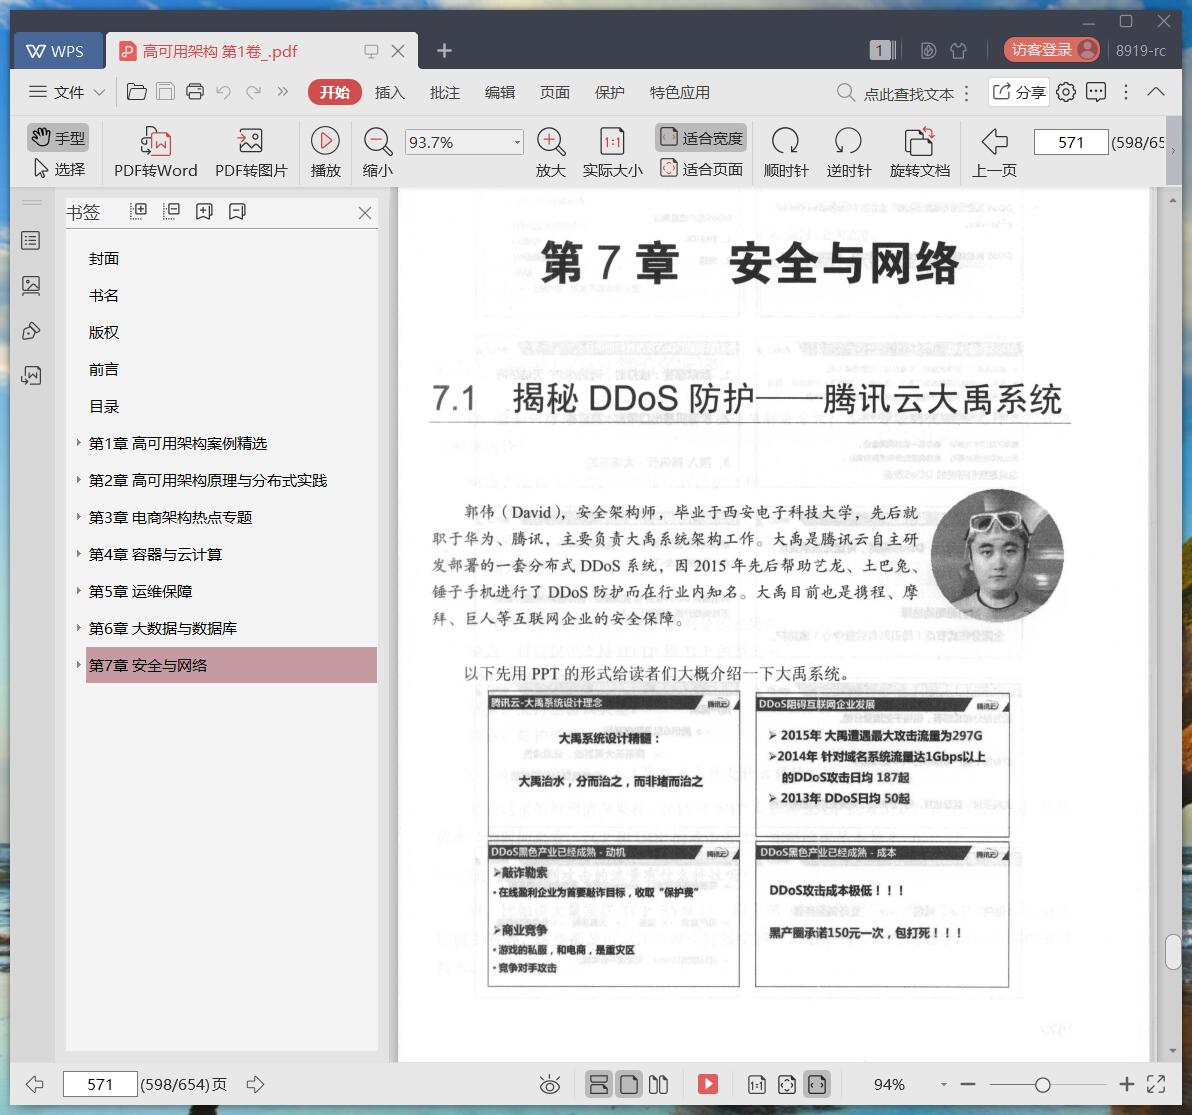Toggle 适合宽度 fit width mode
This screenshot has width=1192, height=1115.
click(701, 138)
